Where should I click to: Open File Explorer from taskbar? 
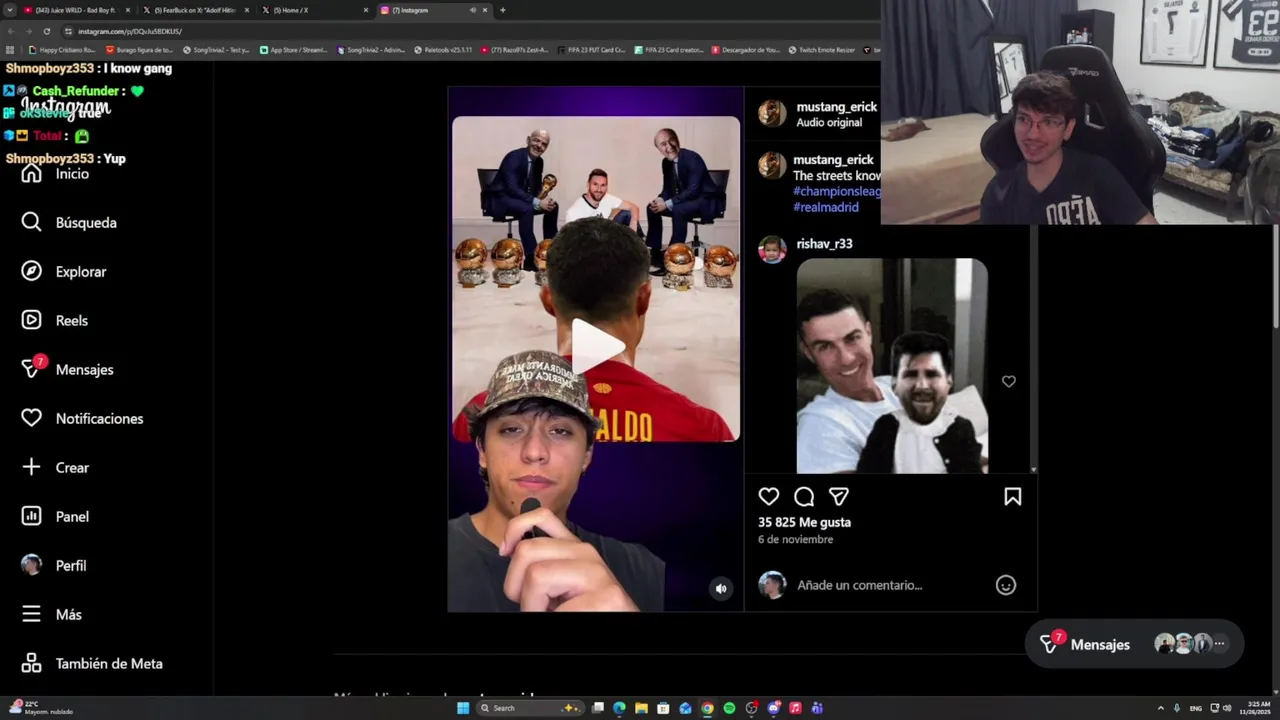click(641, 708)
